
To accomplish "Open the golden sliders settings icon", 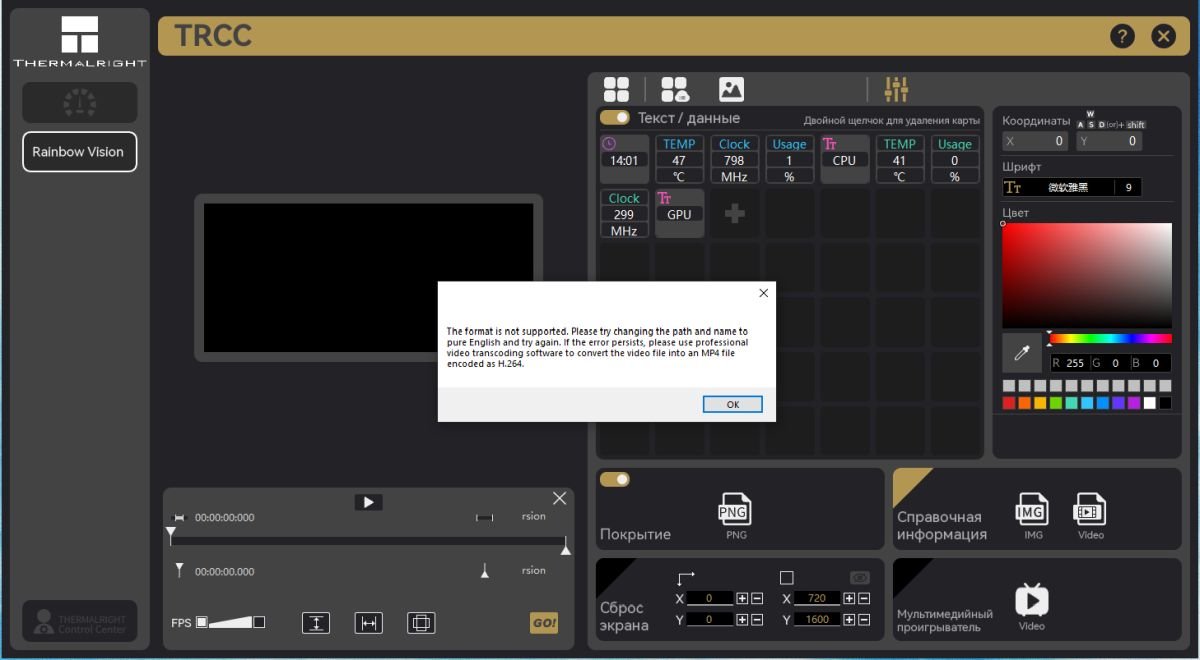I will (896, 89).
